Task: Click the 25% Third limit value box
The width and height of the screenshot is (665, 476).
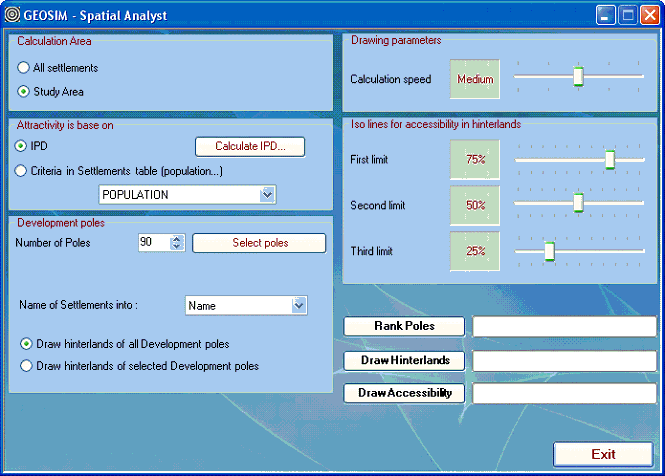Action: pyautogui.click(x=475, y=251)
